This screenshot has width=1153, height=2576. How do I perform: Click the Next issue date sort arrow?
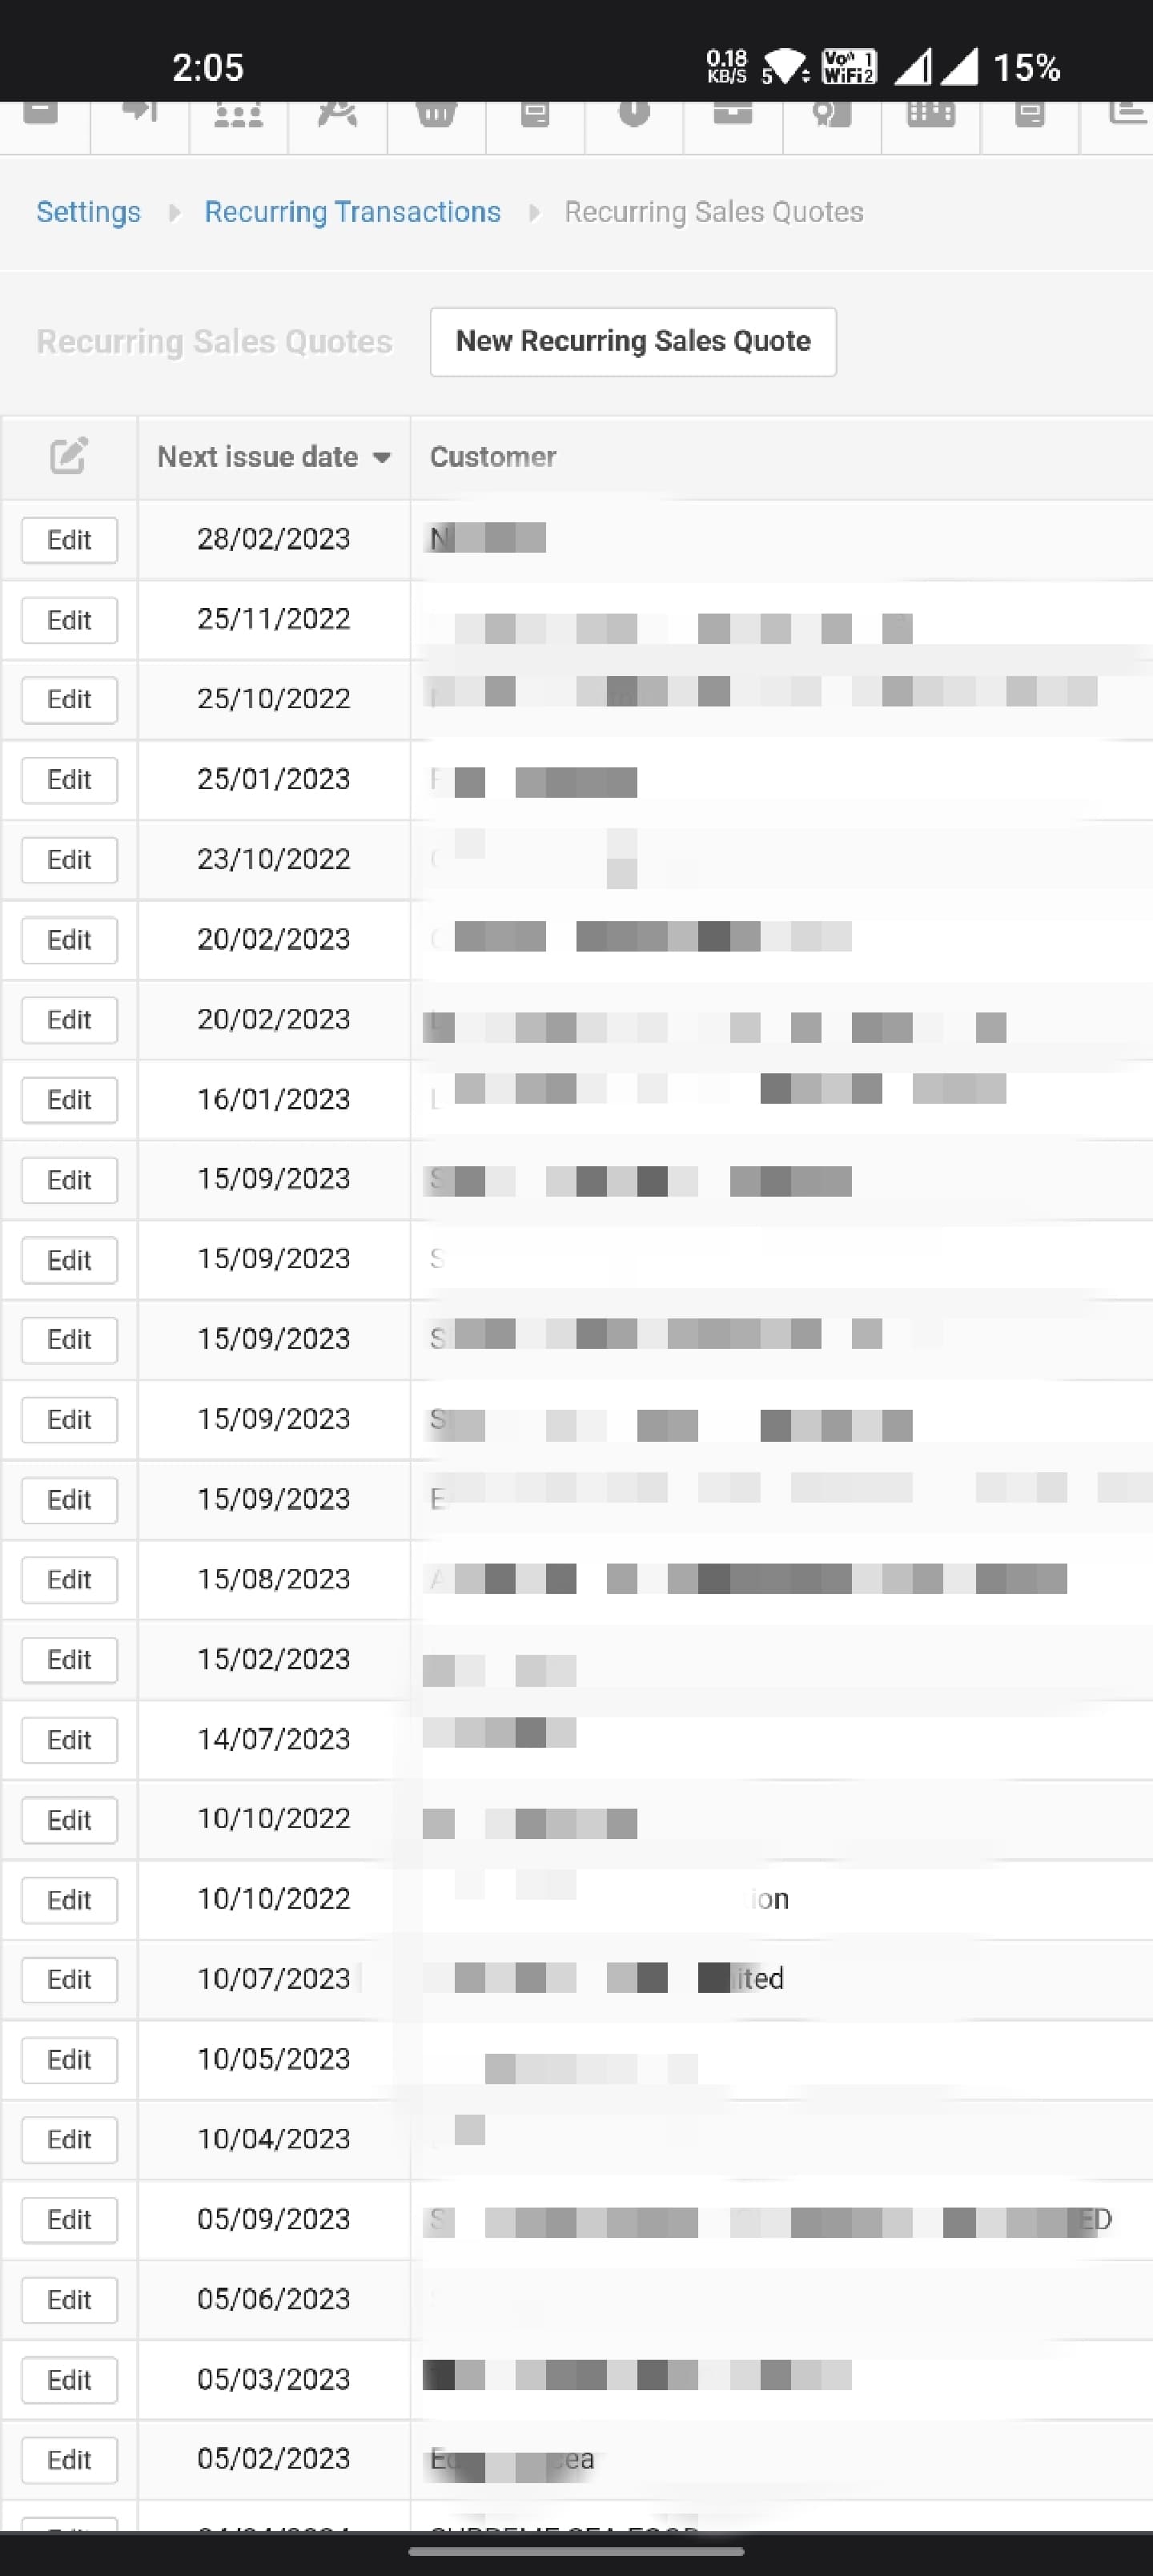click(x=381, y=458)
